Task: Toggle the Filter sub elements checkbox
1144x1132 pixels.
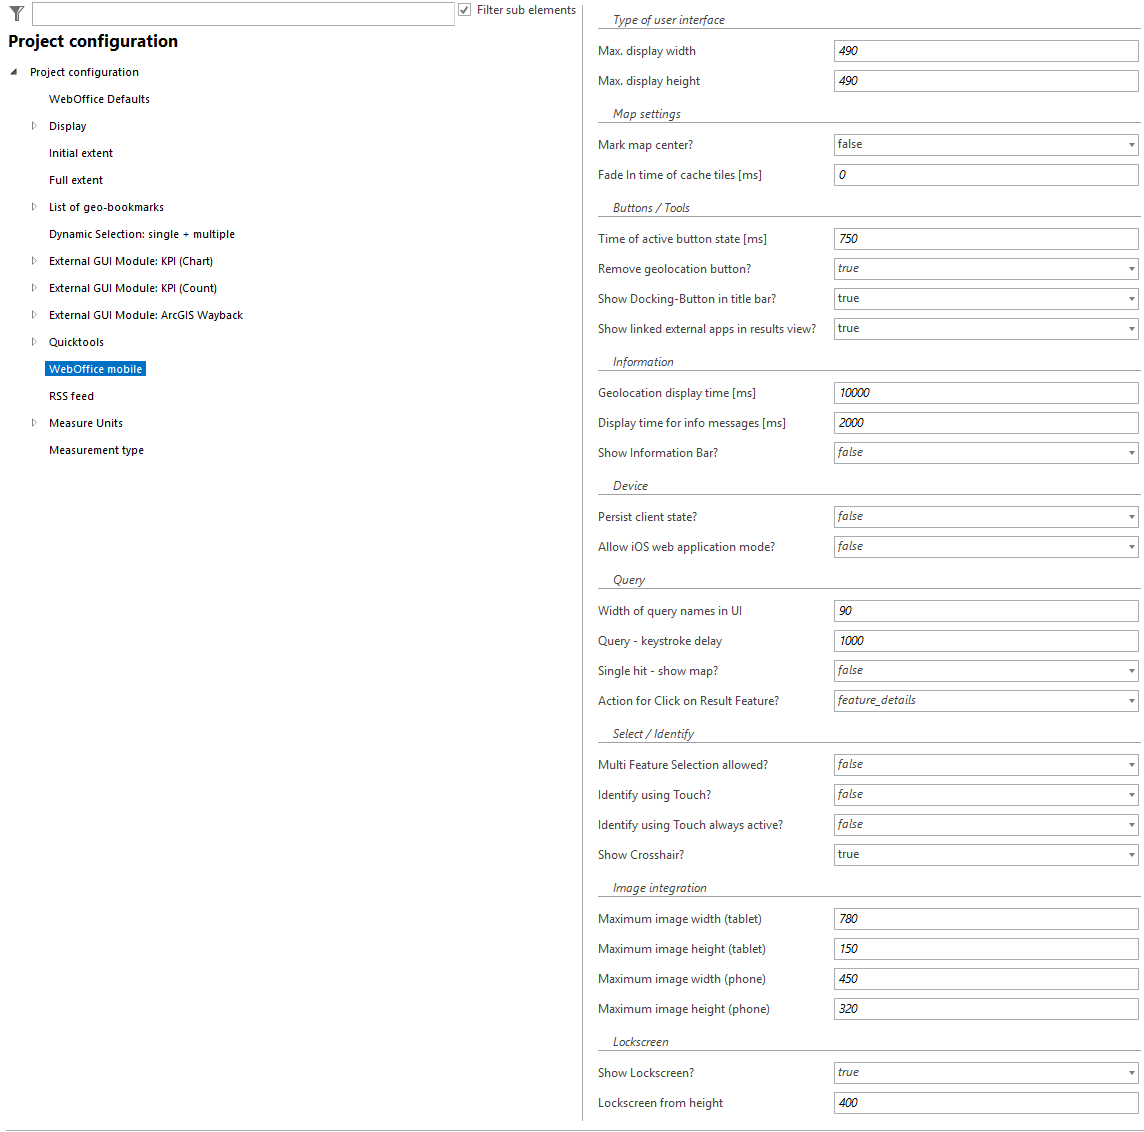Action: 464,9
